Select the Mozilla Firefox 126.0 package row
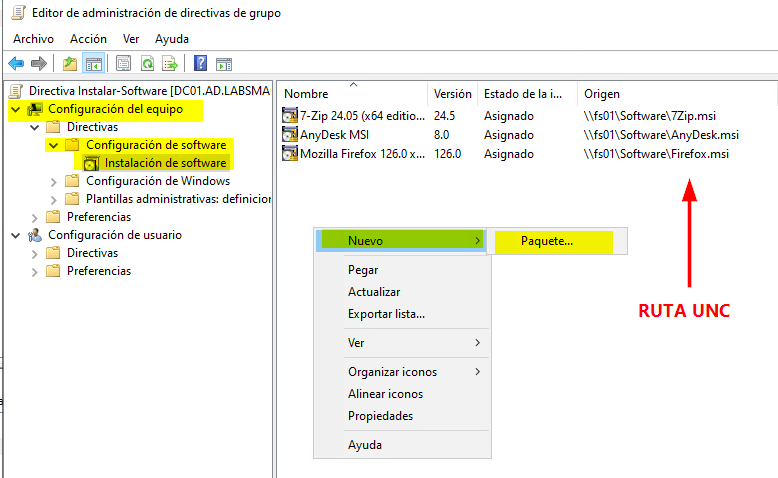Image resolution: width=778 pixels, height=478 pixels. point(362,154)
